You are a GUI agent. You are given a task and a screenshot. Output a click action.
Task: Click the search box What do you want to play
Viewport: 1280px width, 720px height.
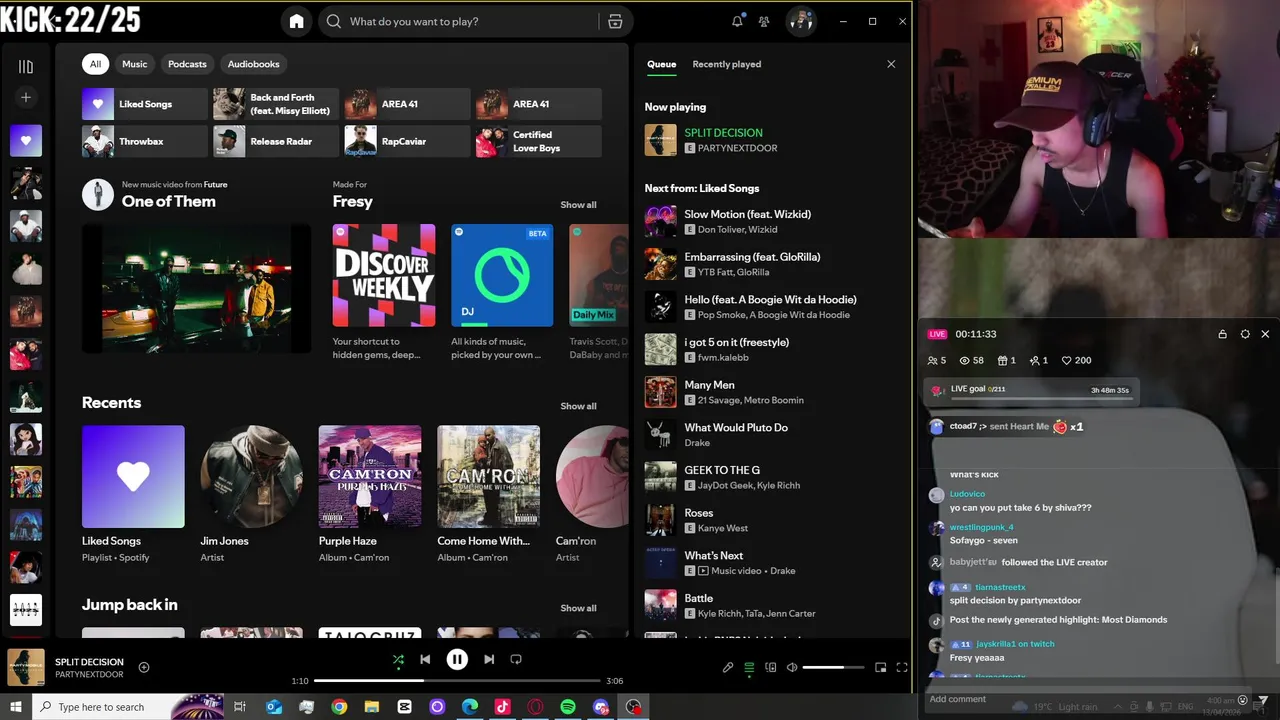(460, 21)
